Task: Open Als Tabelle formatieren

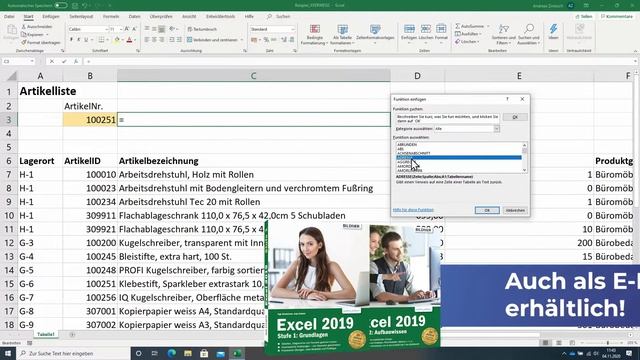Action: click(x=342, y=35)
